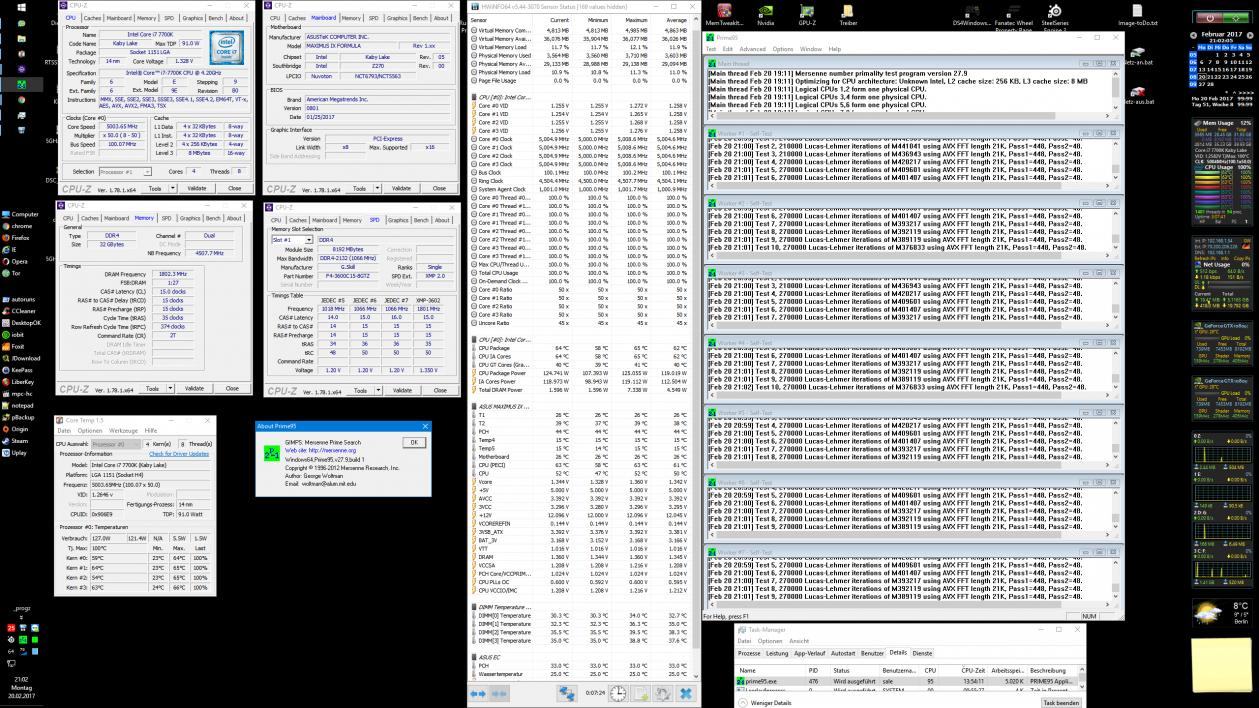The height and width of the screenshot is (708, 1259).
Task: Open CCleaner from the left sidebar
Action: point(19,311)
